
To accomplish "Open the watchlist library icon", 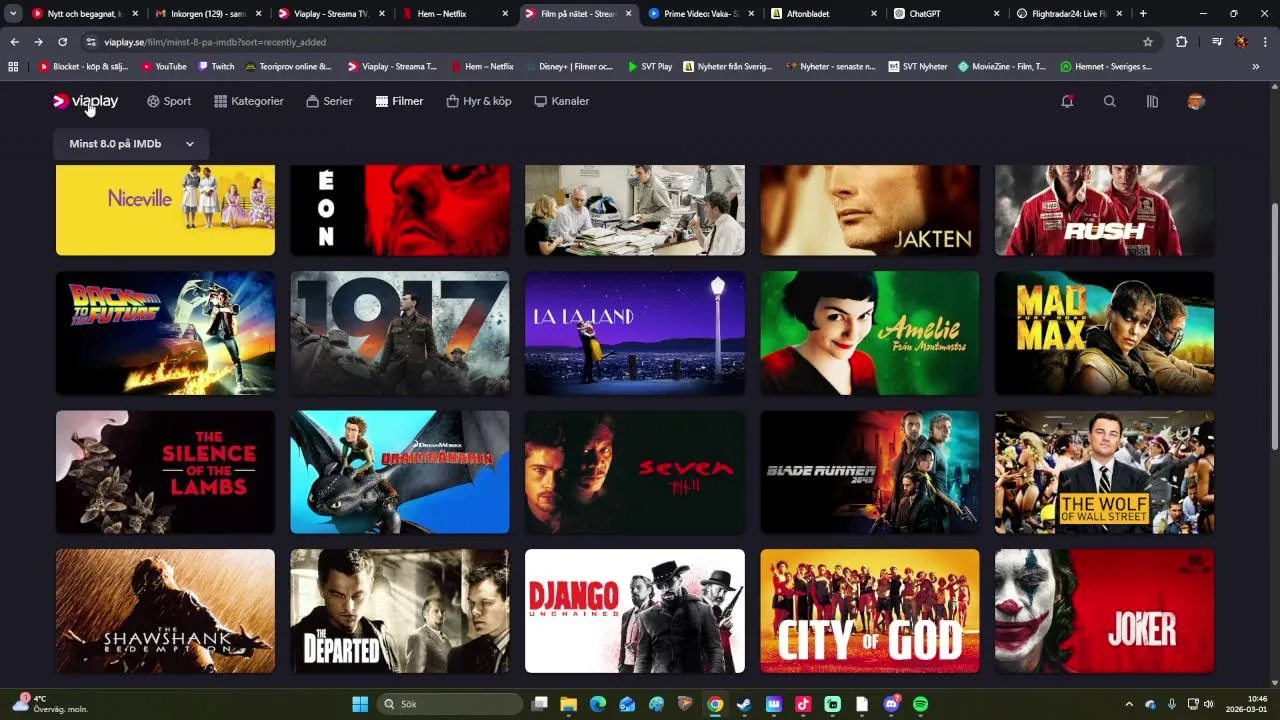I will (1152, 101).
